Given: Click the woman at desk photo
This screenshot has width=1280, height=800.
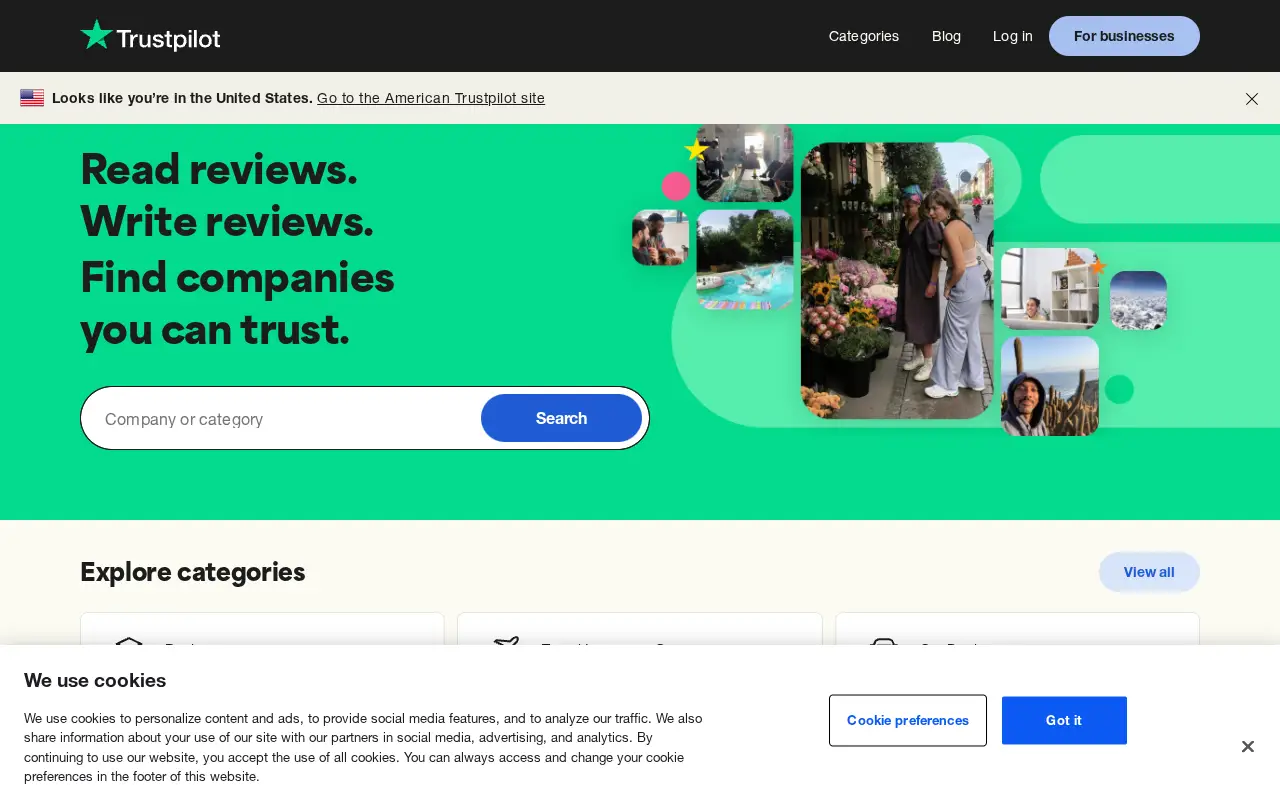Looking at the screenshot, I should (x=1050, y=288).
